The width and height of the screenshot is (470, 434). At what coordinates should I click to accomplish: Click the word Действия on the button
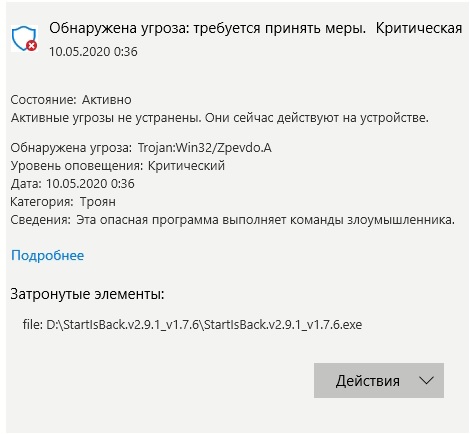(368, 381)
